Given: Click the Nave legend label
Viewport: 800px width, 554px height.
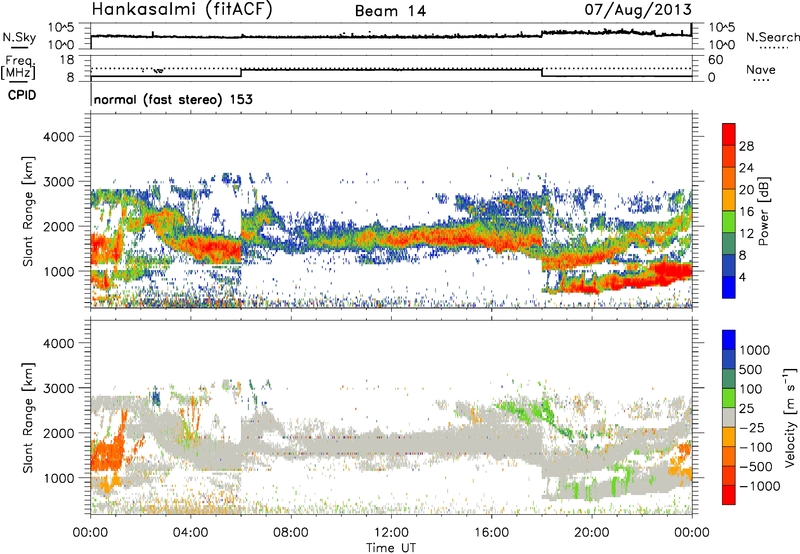Looking at the screenshot, I should pyautogui.click(x=761, y=70).
